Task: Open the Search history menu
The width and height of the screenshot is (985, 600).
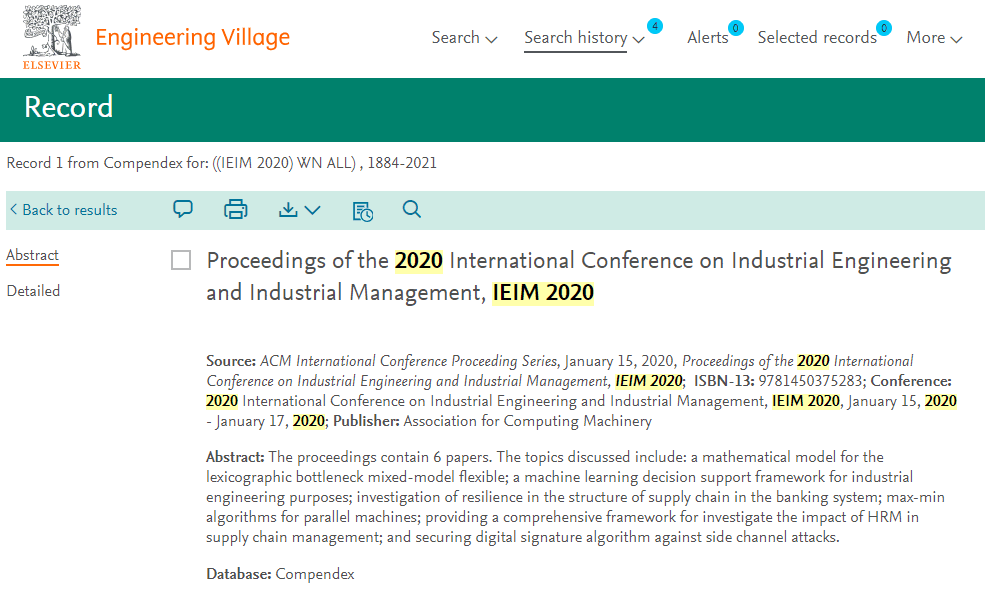Action: tap(575, 38)
